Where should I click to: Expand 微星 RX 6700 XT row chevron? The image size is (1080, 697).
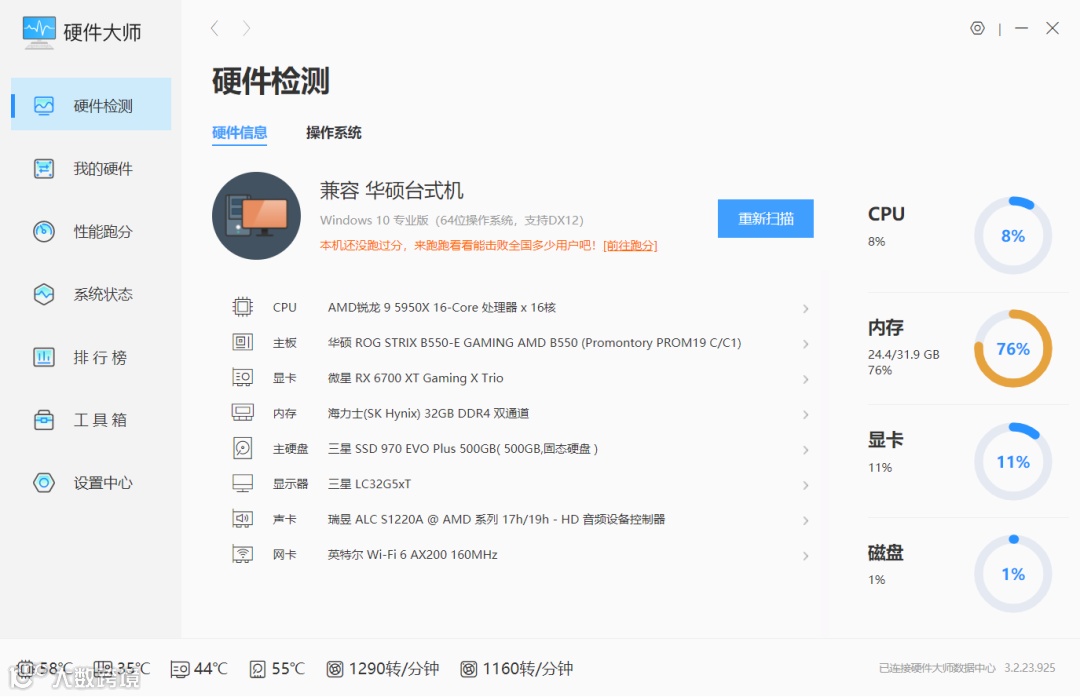coord(805,379)
